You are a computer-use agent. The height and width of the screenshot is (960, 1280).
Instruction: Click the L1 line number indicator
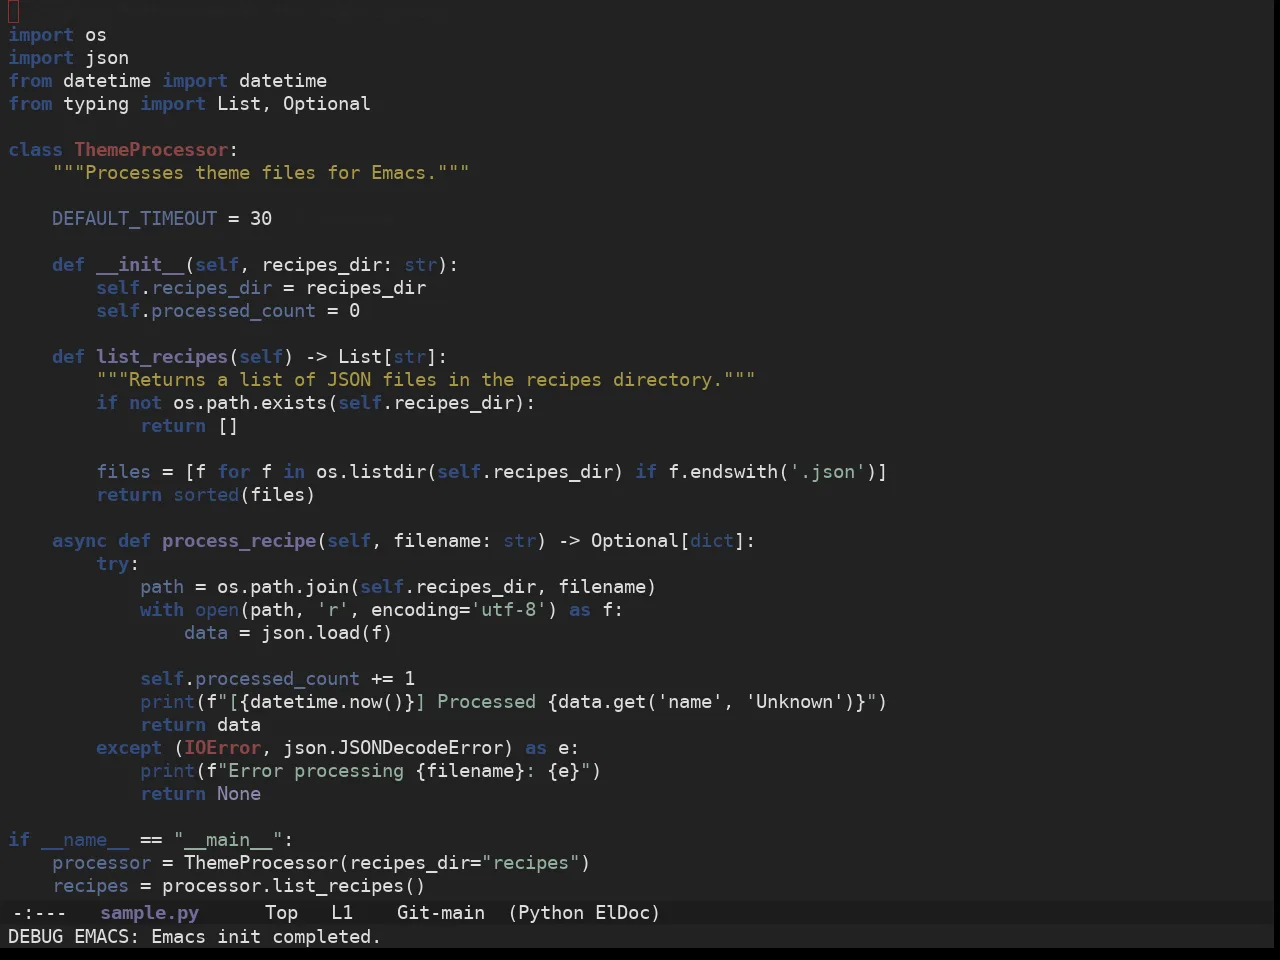(x=342, y=912)
